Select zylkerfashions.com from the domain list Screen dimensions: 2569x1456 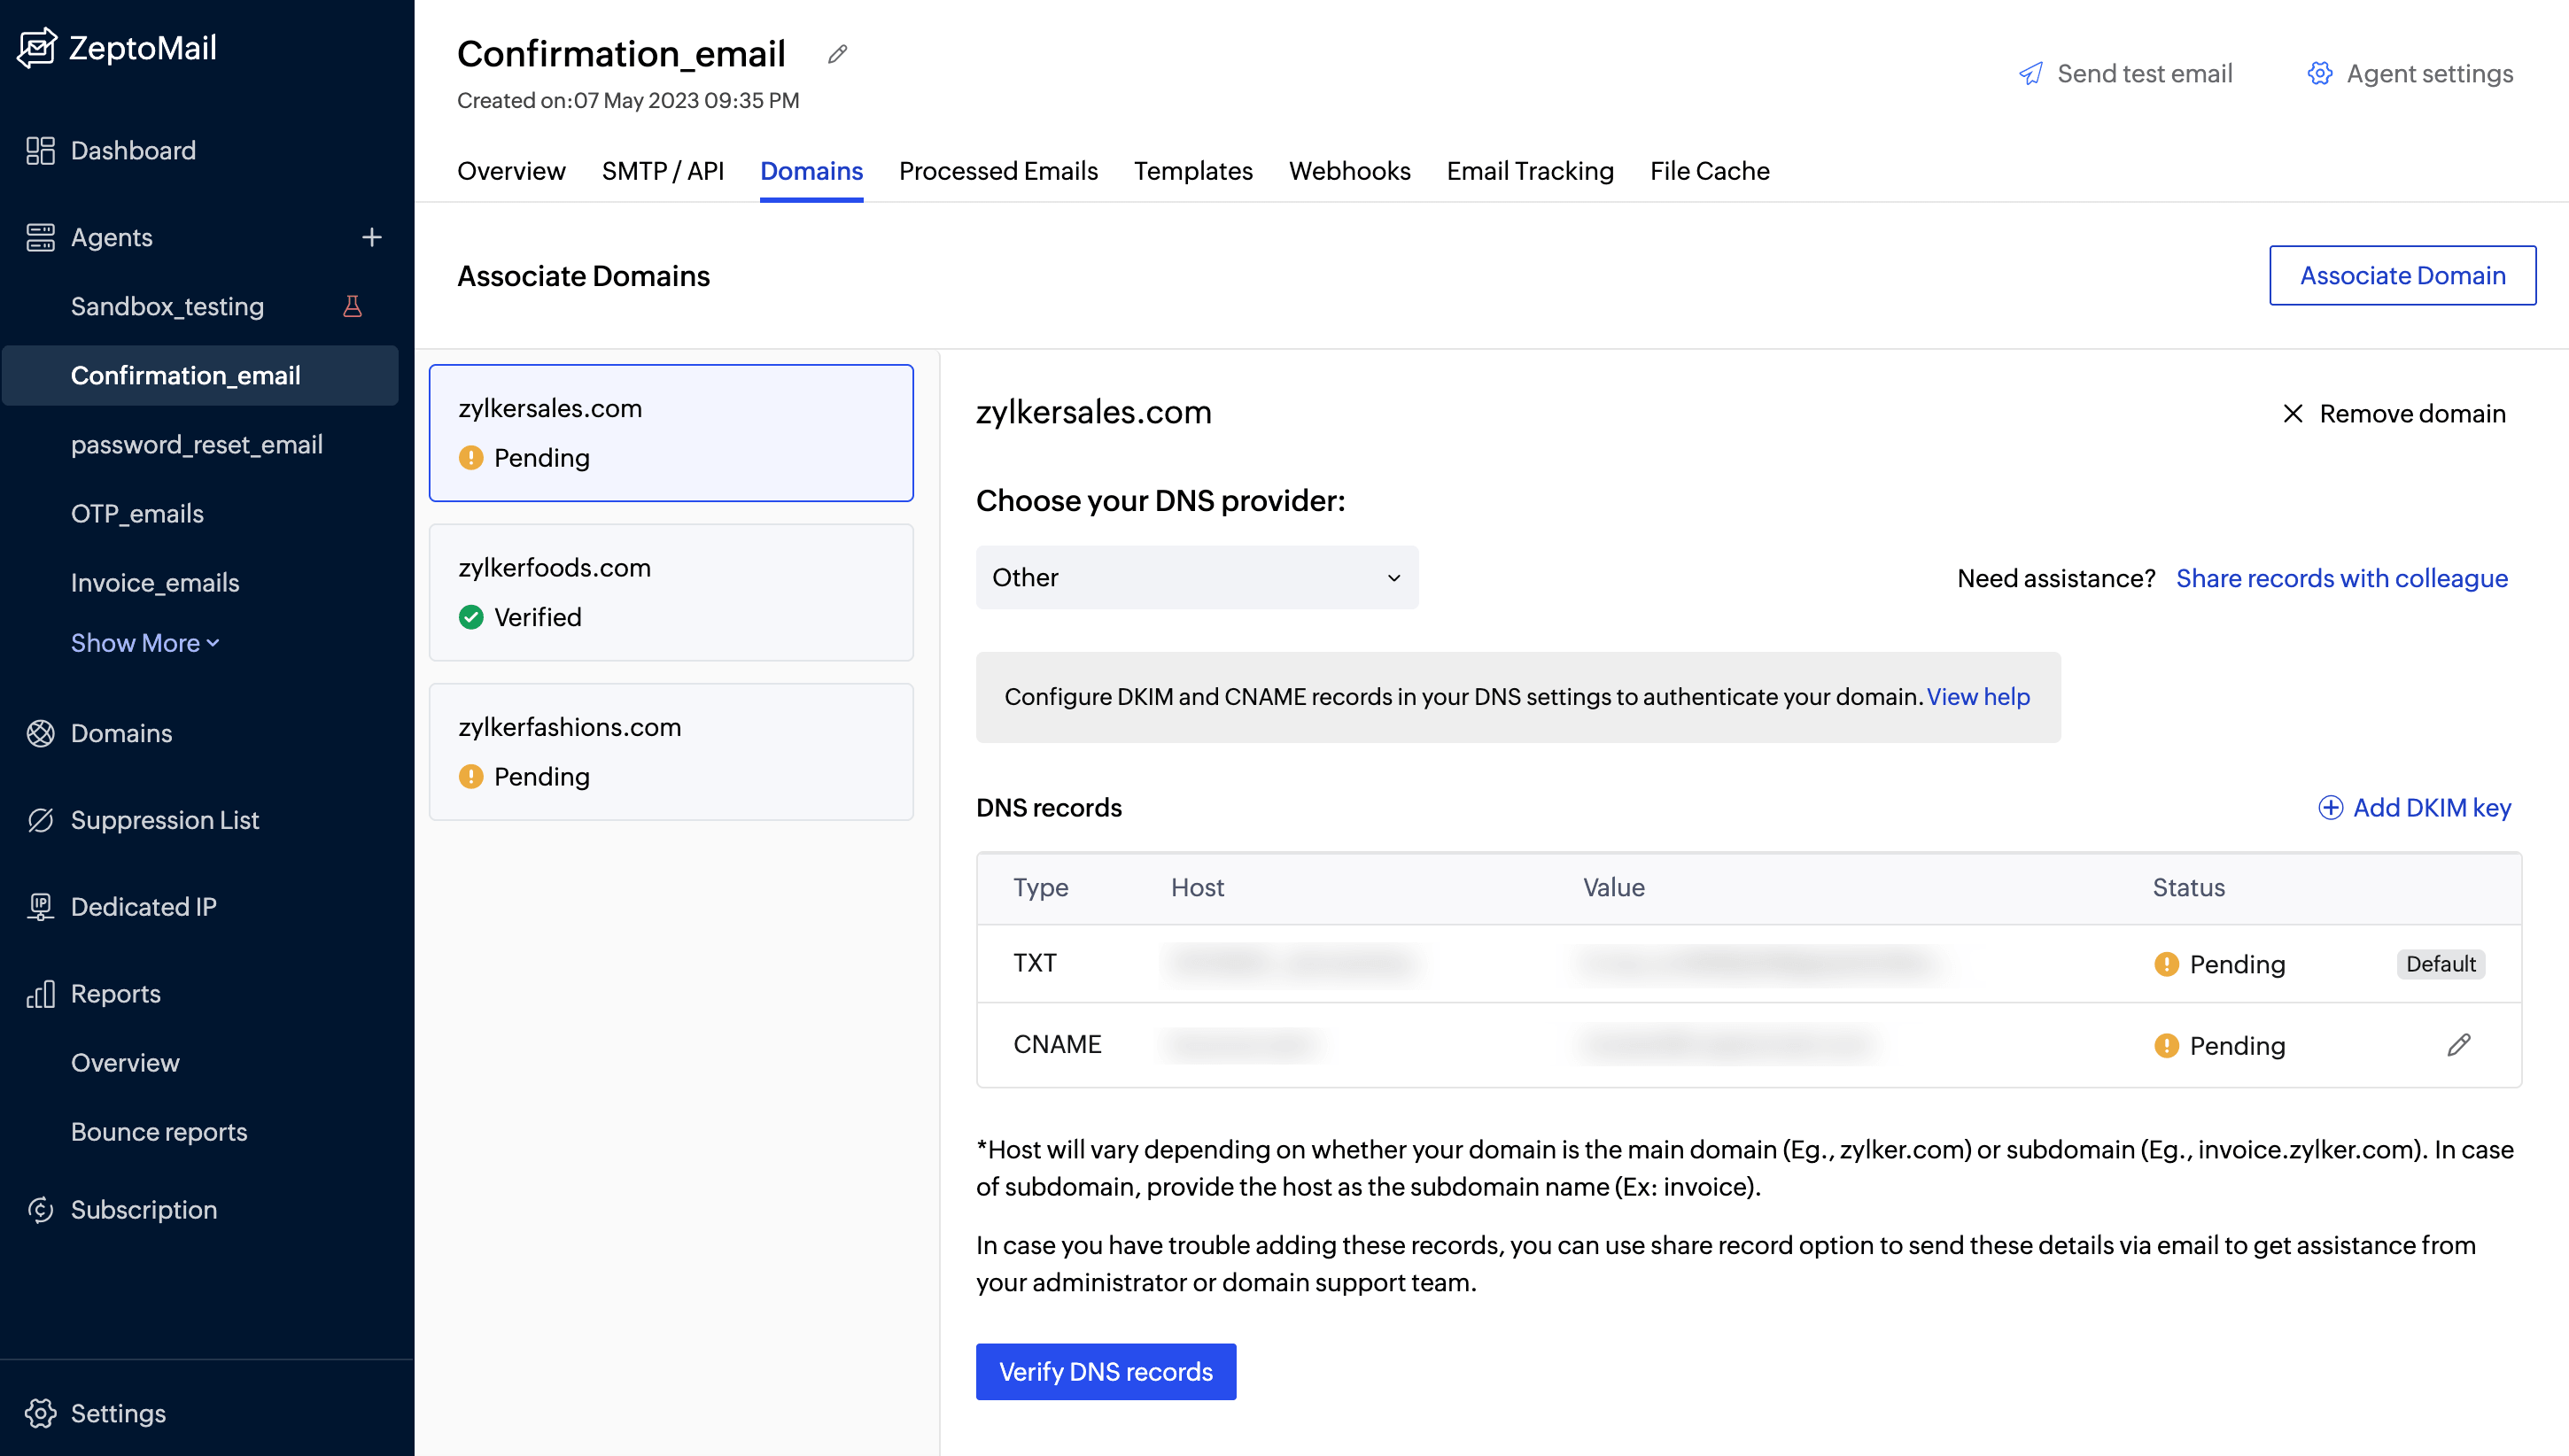click(x=670, y=751)
